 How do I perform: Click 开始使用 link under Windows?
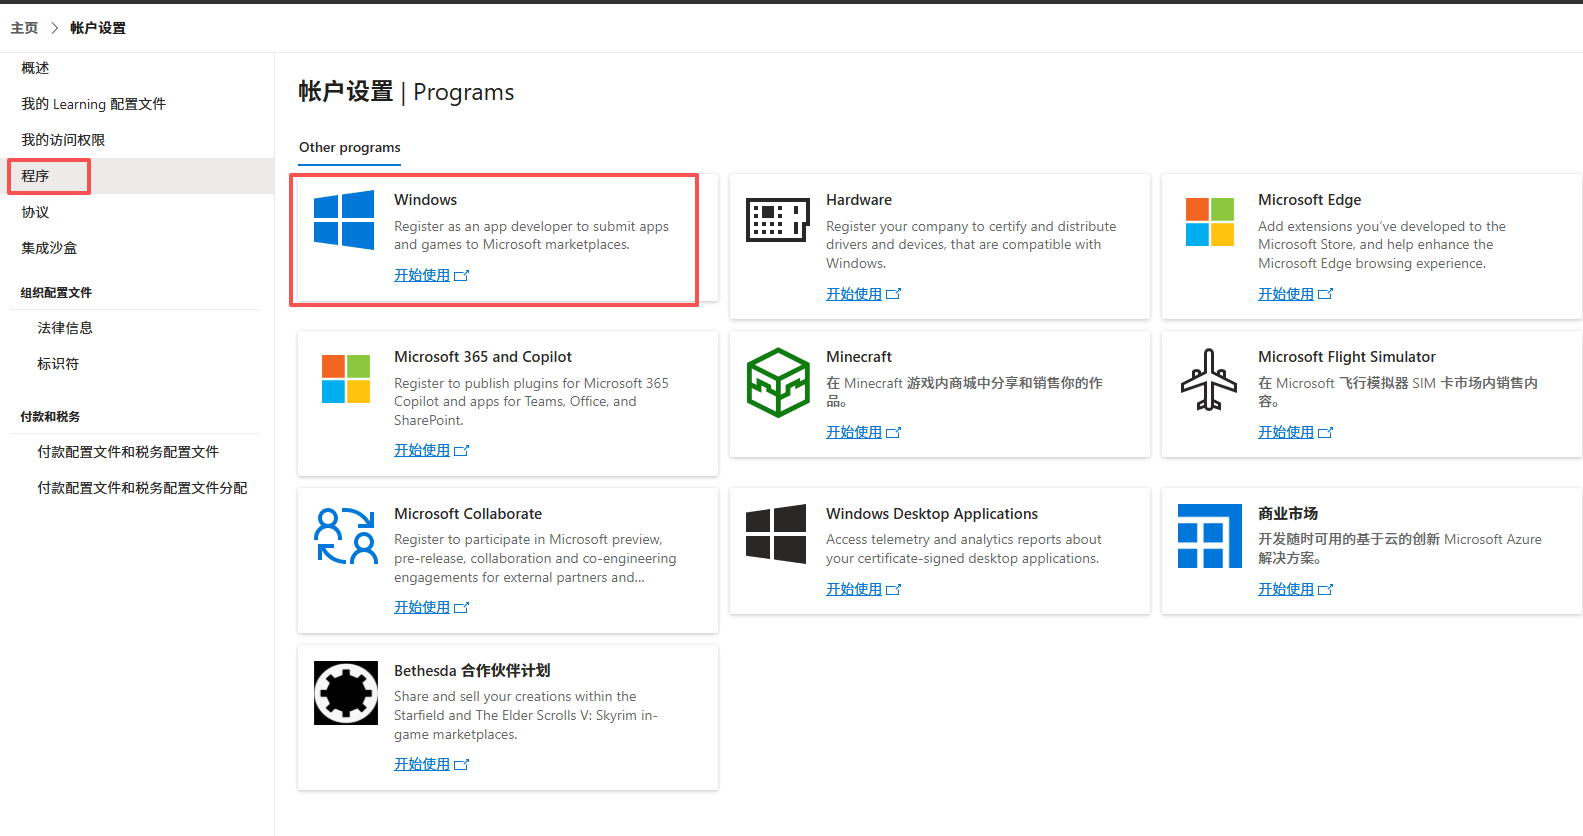coord(422,275)
